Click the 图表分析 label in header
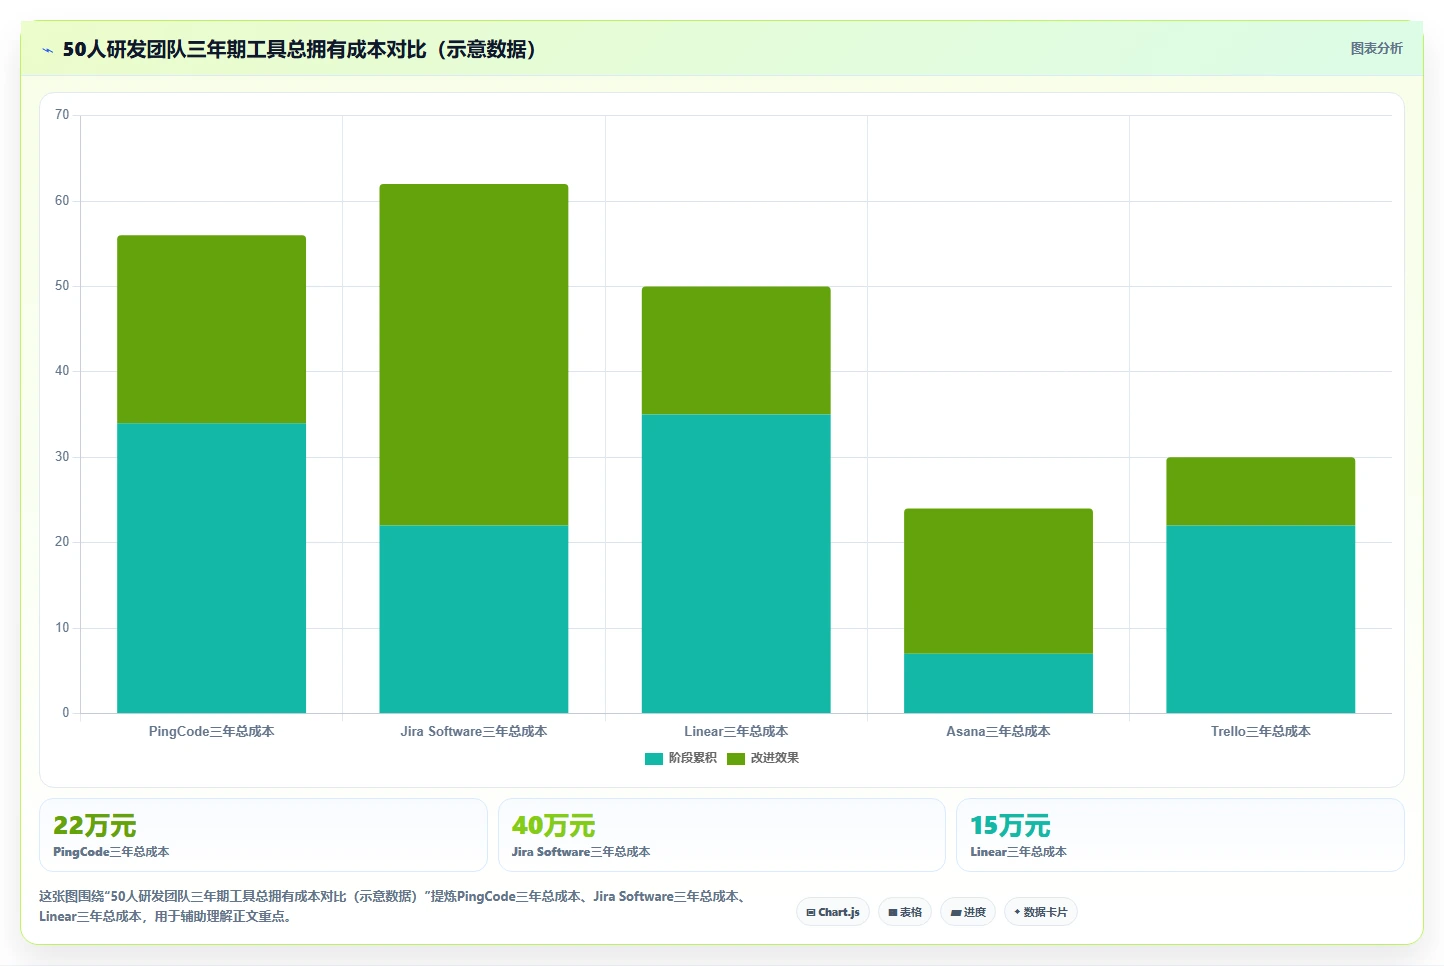The image size is (1444, 966). pyautogui.click(x=1376, y=48)
